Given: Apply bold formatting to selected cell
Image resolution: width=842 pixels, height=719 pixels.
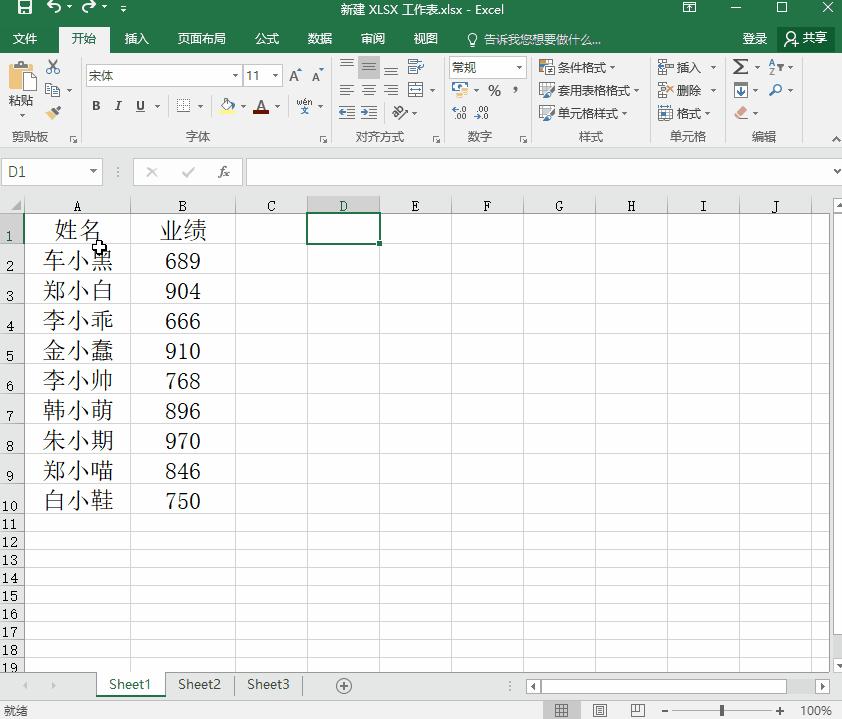Looking at the screenshot, I should (96, 105).
